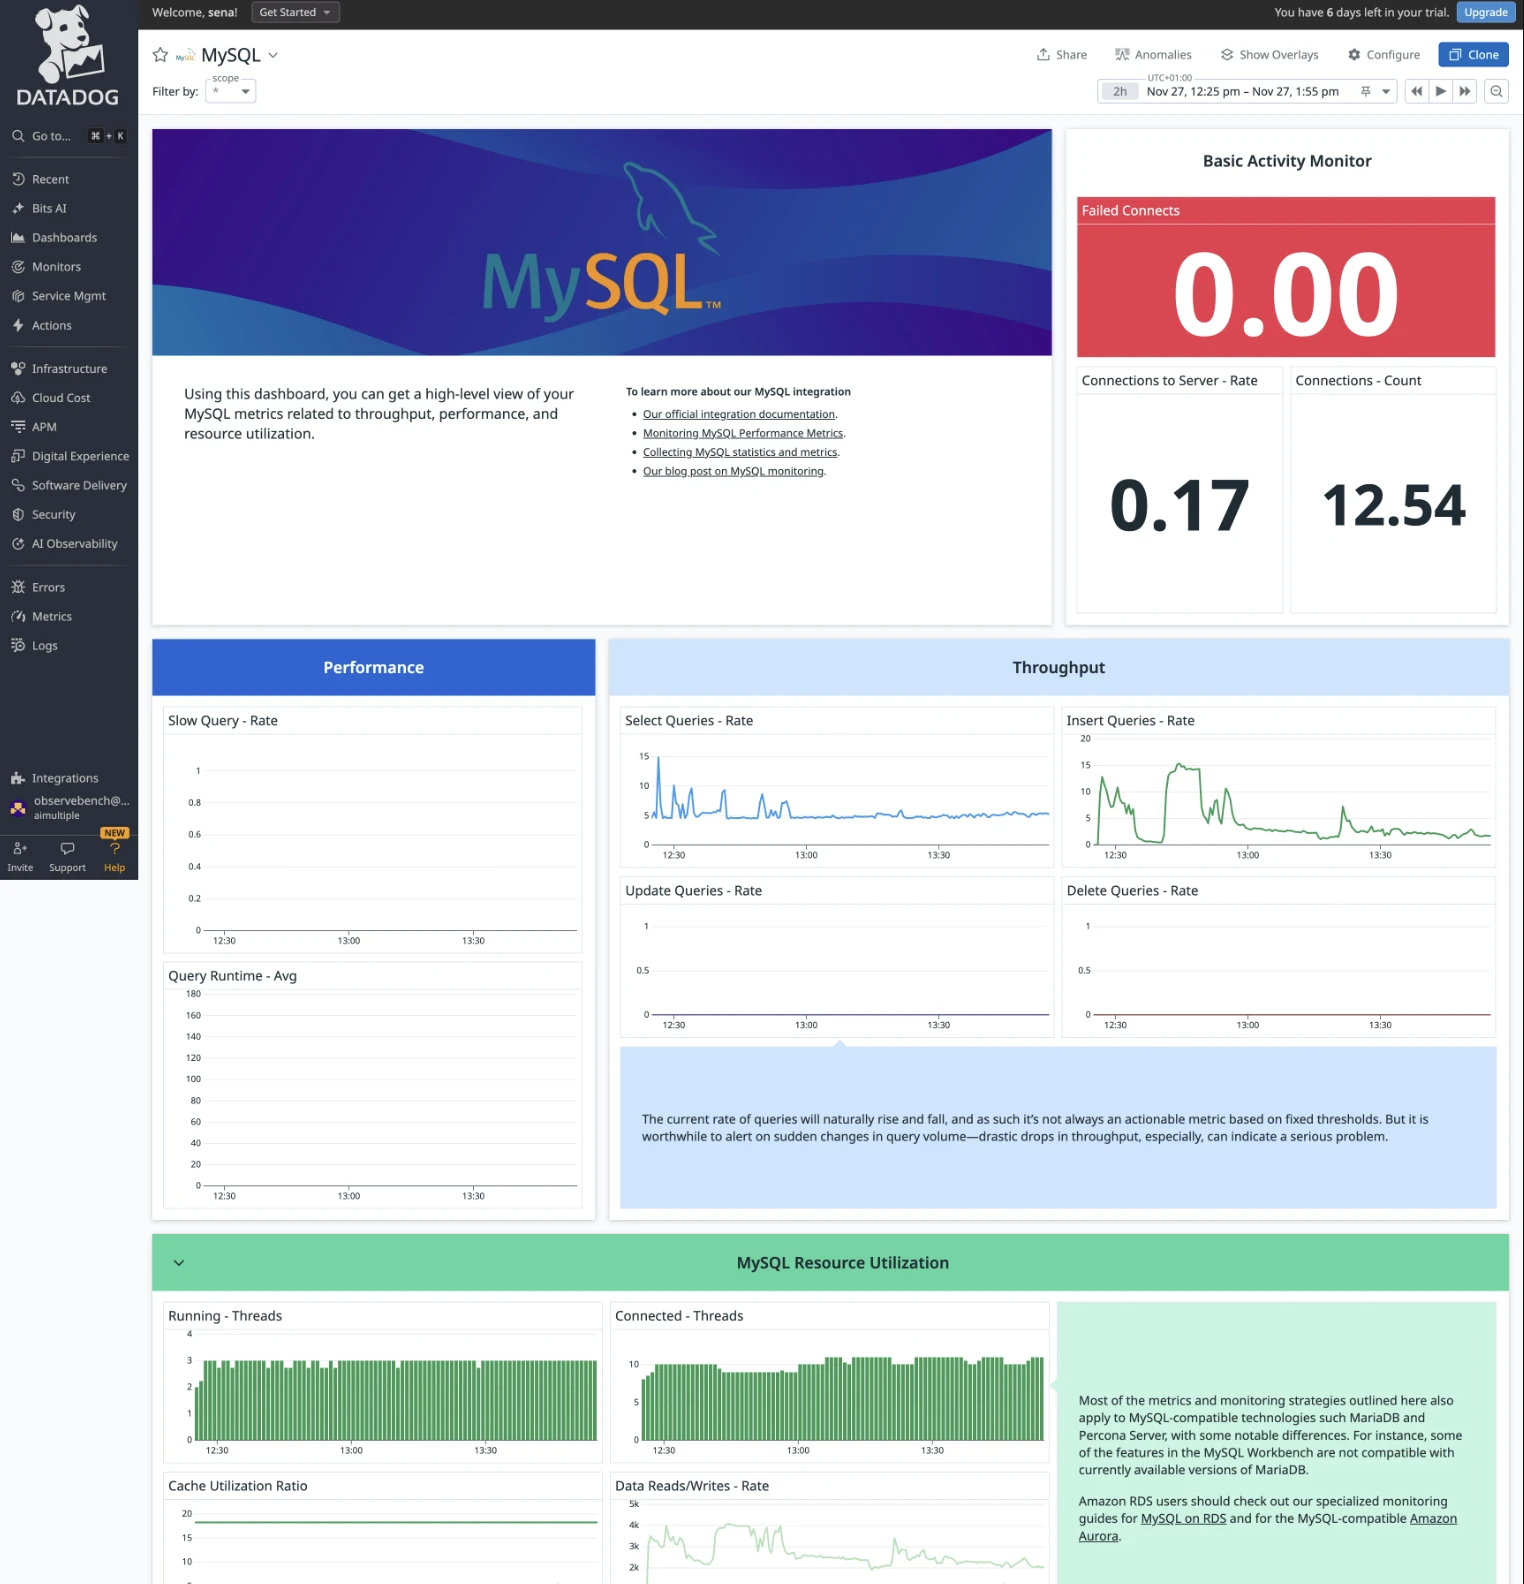This screenshot has height=1584, width=1524.
Task: Click the play live button
Action: tap(1440, 91)
